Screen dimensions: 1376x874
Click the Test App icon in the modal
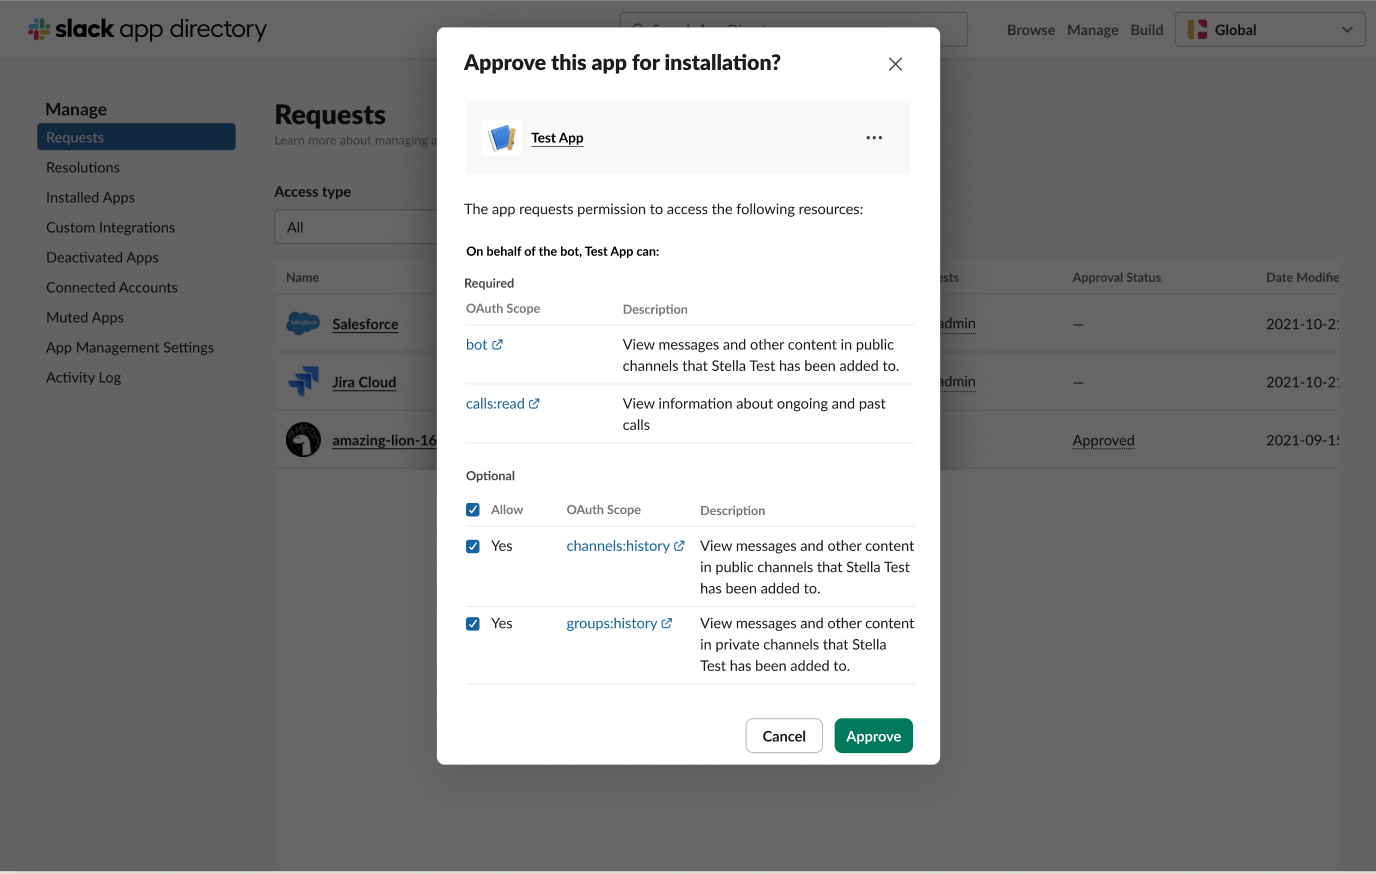(x=501, y=137)
